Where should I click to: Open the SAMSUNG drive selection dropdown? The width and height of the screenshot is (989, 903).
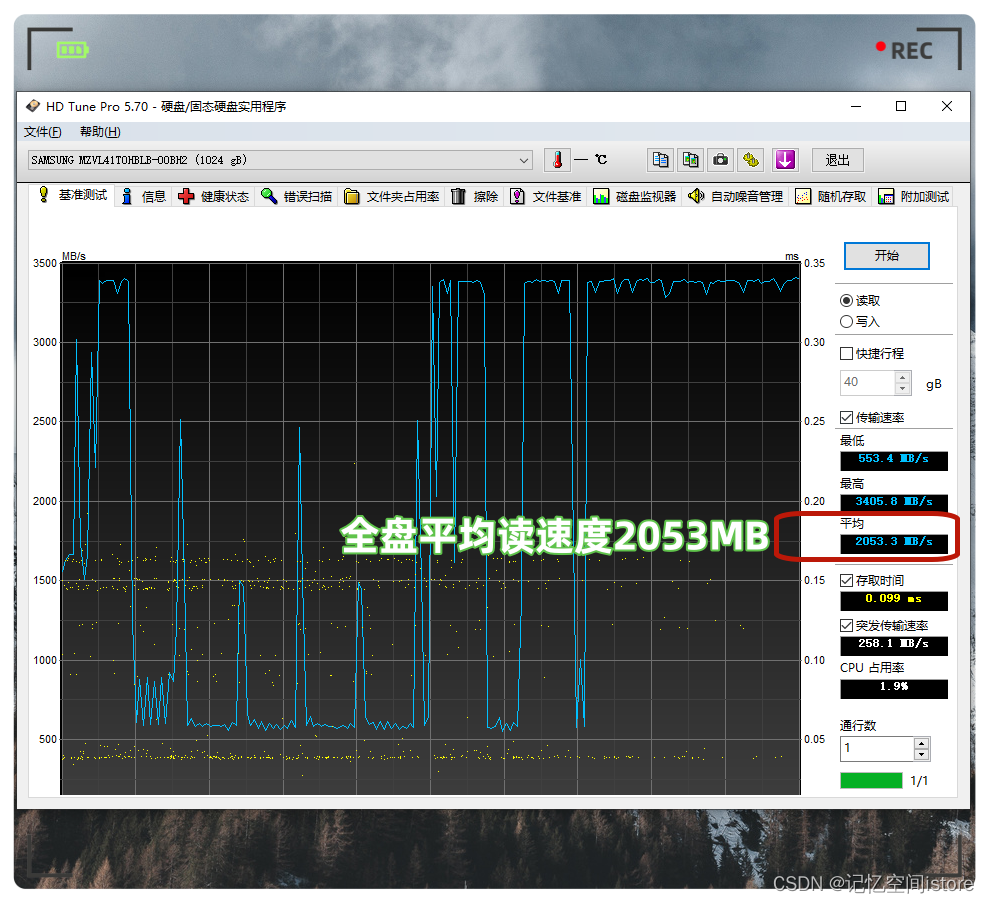[x=280, y=160]
